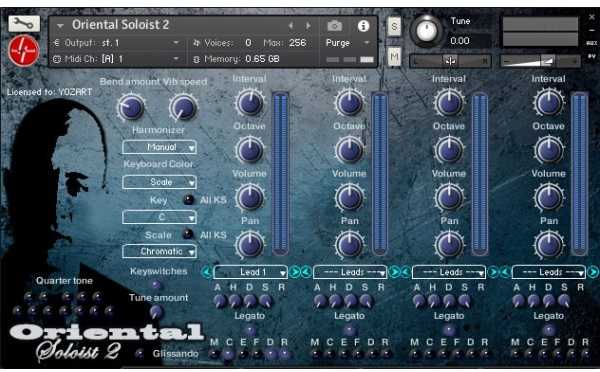The image size is (600, 372).
Task: Open the Keyboard Color Scale dropdown
Action: (160, 182)
